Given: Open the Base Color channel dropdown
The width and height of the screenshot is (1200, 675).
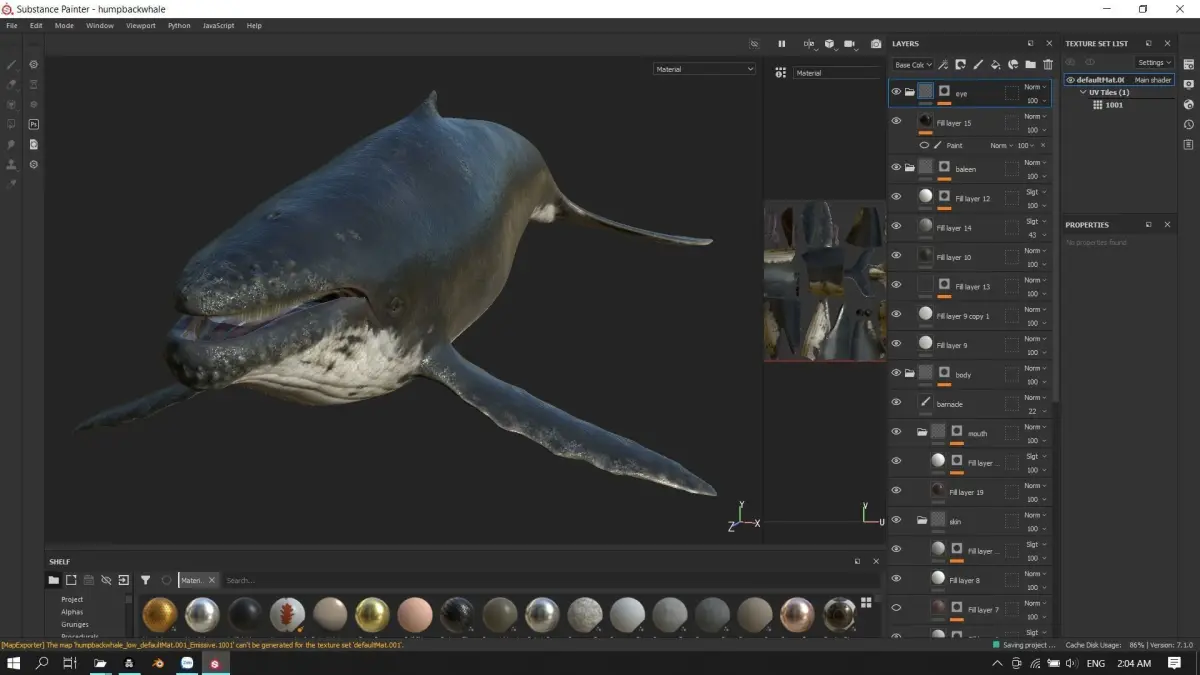Looking at the screenshot, I should (912, 65).
